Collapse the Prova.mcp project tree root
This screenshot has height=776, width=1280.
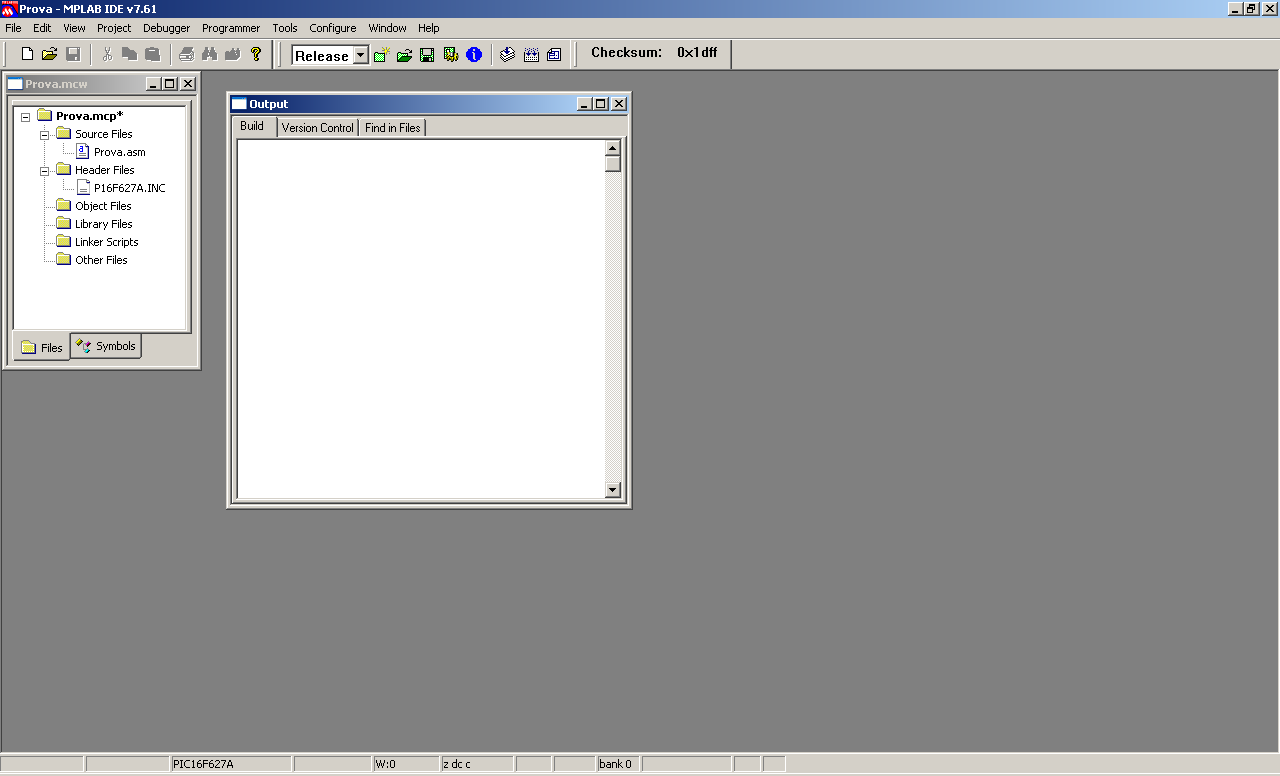coord(25,117)
